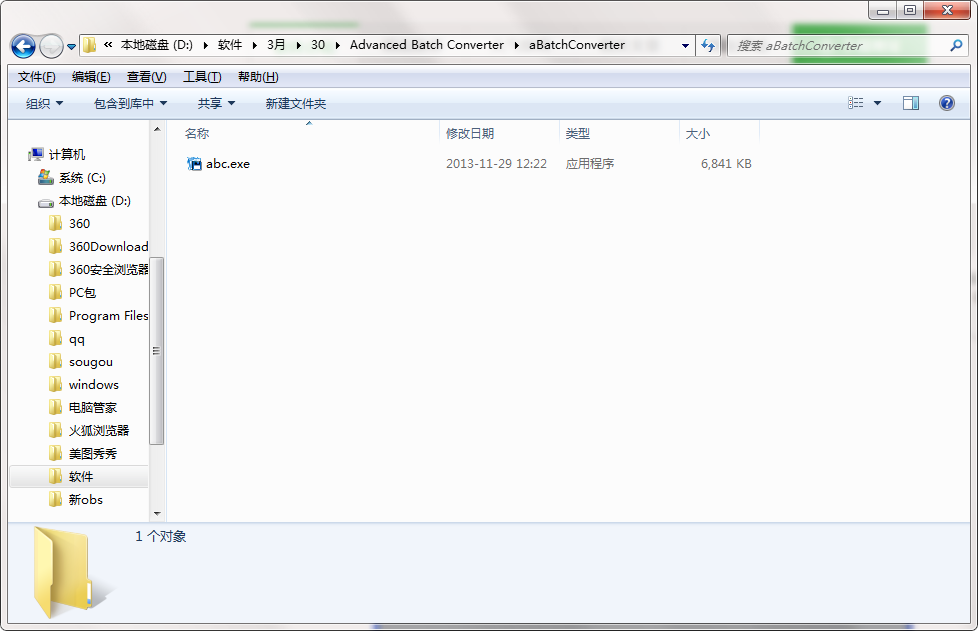Open address bar previous locations dropdown arrow

click(x=685, y=46)
